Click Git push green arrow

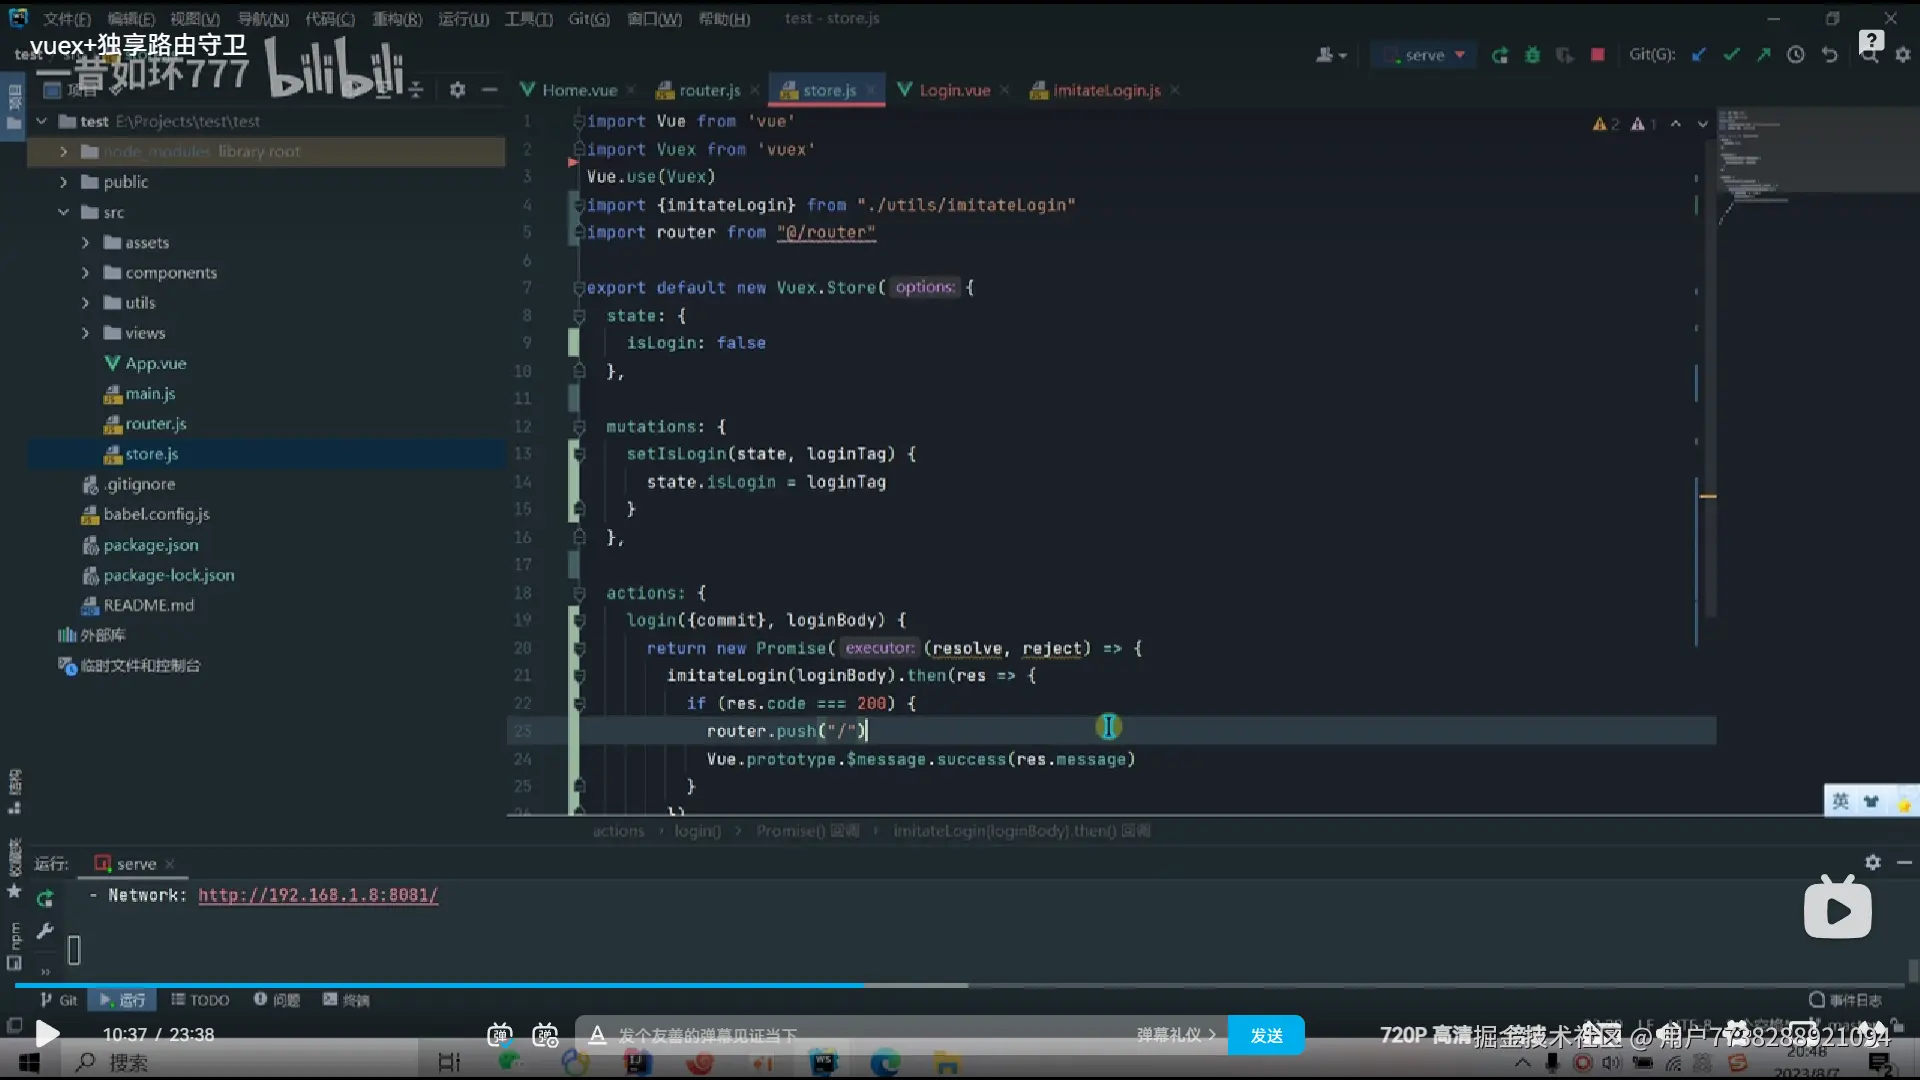click(1763, 55)
